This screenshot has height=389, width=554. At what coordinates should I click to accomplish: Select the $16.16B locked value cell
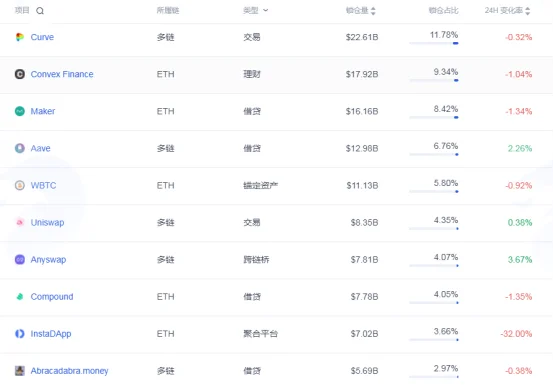[362, 111]
